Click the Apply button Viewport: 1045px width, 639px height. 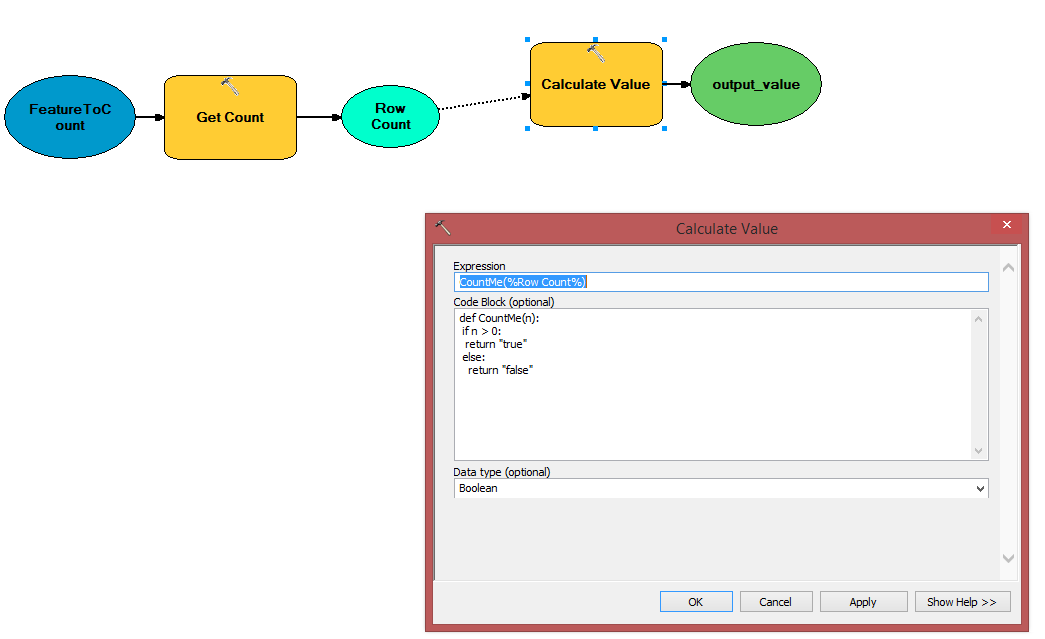click(x=863, y=601)
